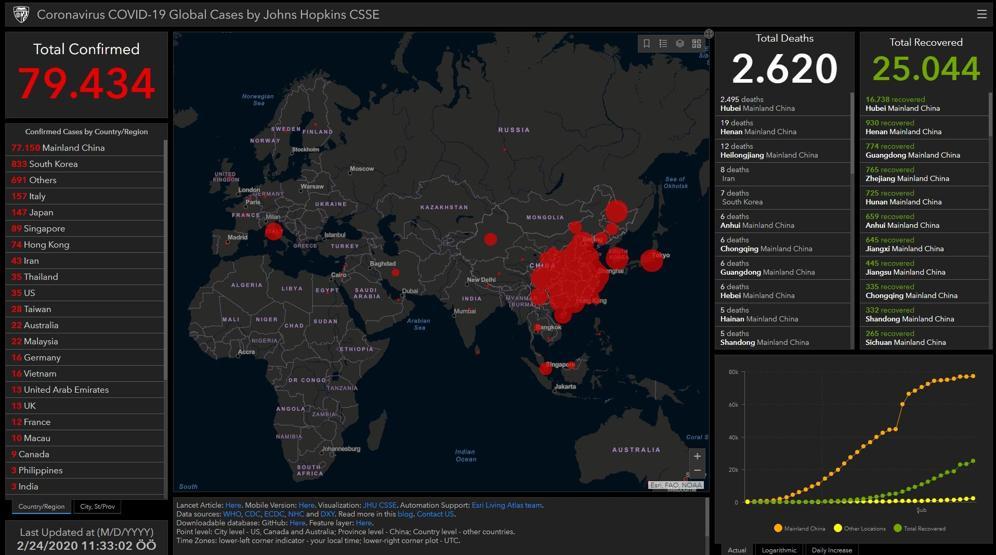
Task: Select '833 South Korea' row
Action: (85, 164)
